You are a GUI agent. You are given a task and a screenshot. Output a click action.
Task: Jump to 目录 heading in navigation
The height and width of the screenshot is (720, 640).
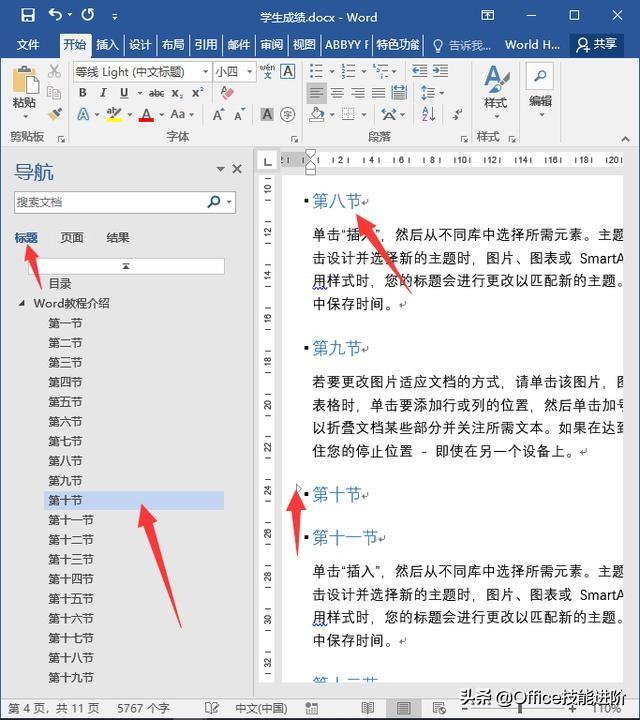point(60,283)
